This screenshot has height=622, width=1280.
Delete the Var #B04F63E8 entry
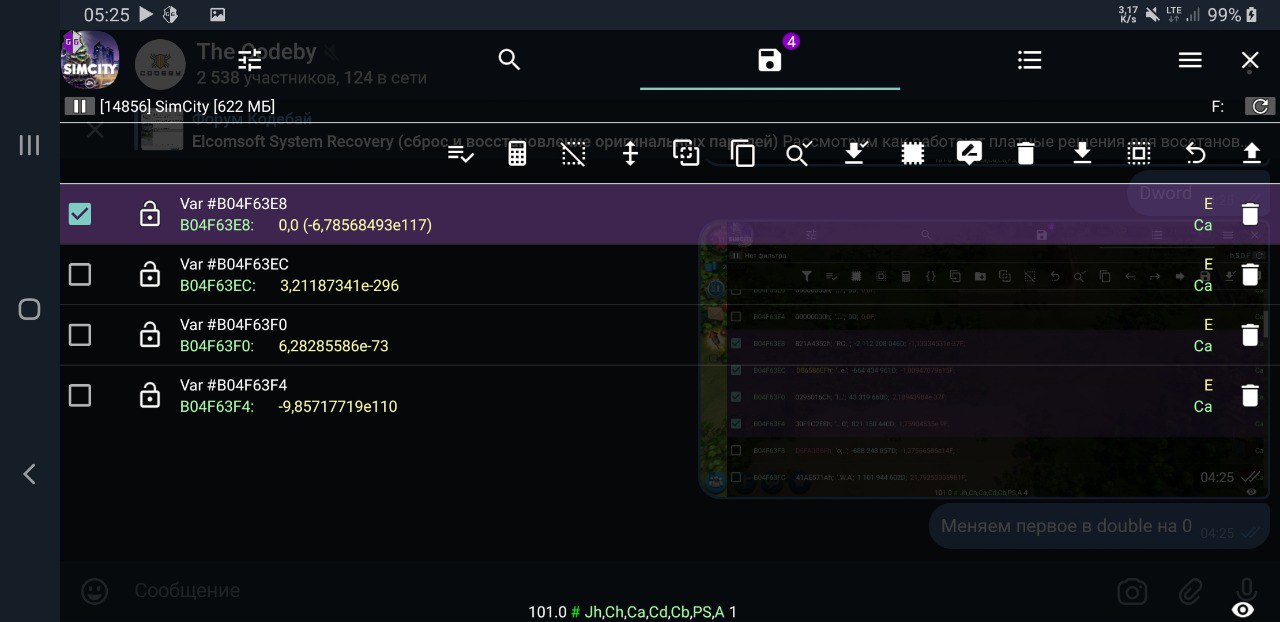tap(1250, 214)
